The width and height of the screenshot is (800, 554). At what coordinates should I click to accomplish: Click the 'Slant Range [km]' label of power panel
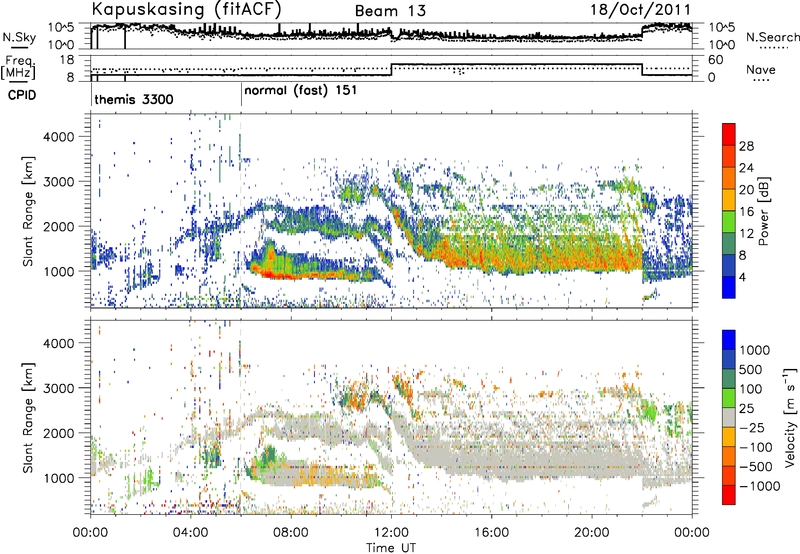pyautogui.click(x=28, y=211)
